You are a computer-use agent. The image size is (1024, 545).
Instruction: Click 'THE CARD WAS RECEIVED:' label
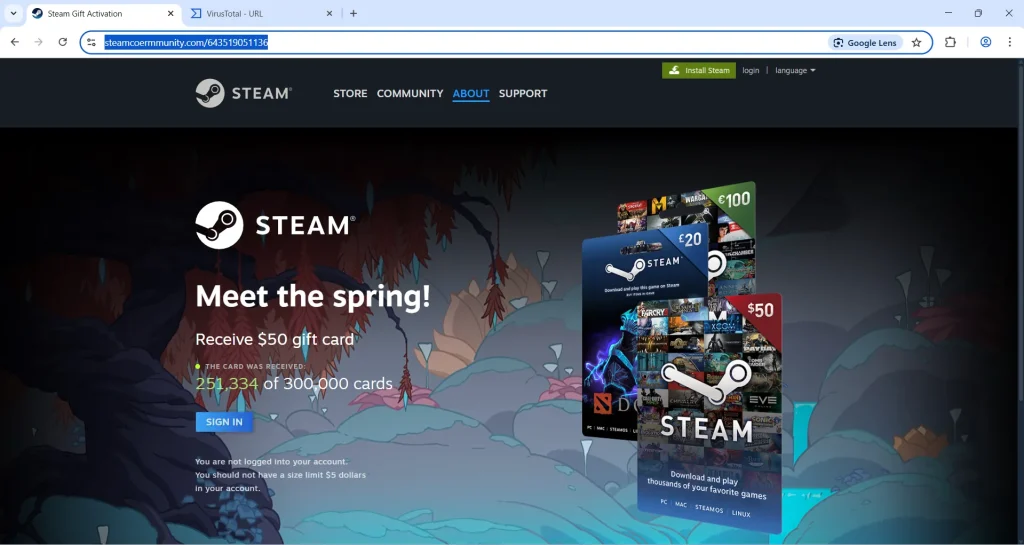pos(255,367)
